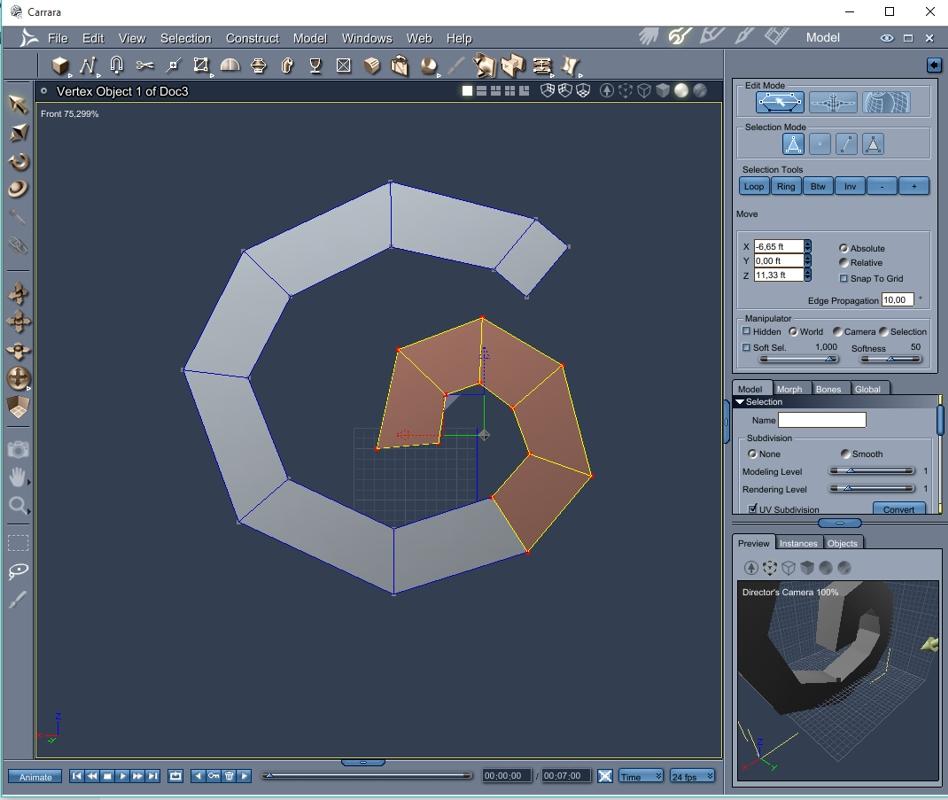
Task: Enable the Snap To Grid checkbox
Action: [844, 278]
